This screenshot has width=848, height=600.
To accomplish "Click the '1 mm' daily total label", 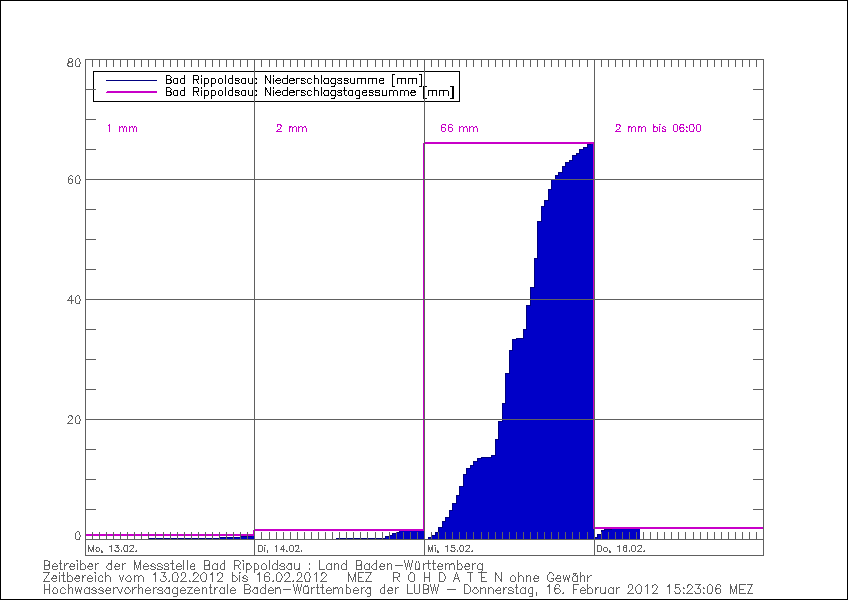I will [x=122, y=128].
